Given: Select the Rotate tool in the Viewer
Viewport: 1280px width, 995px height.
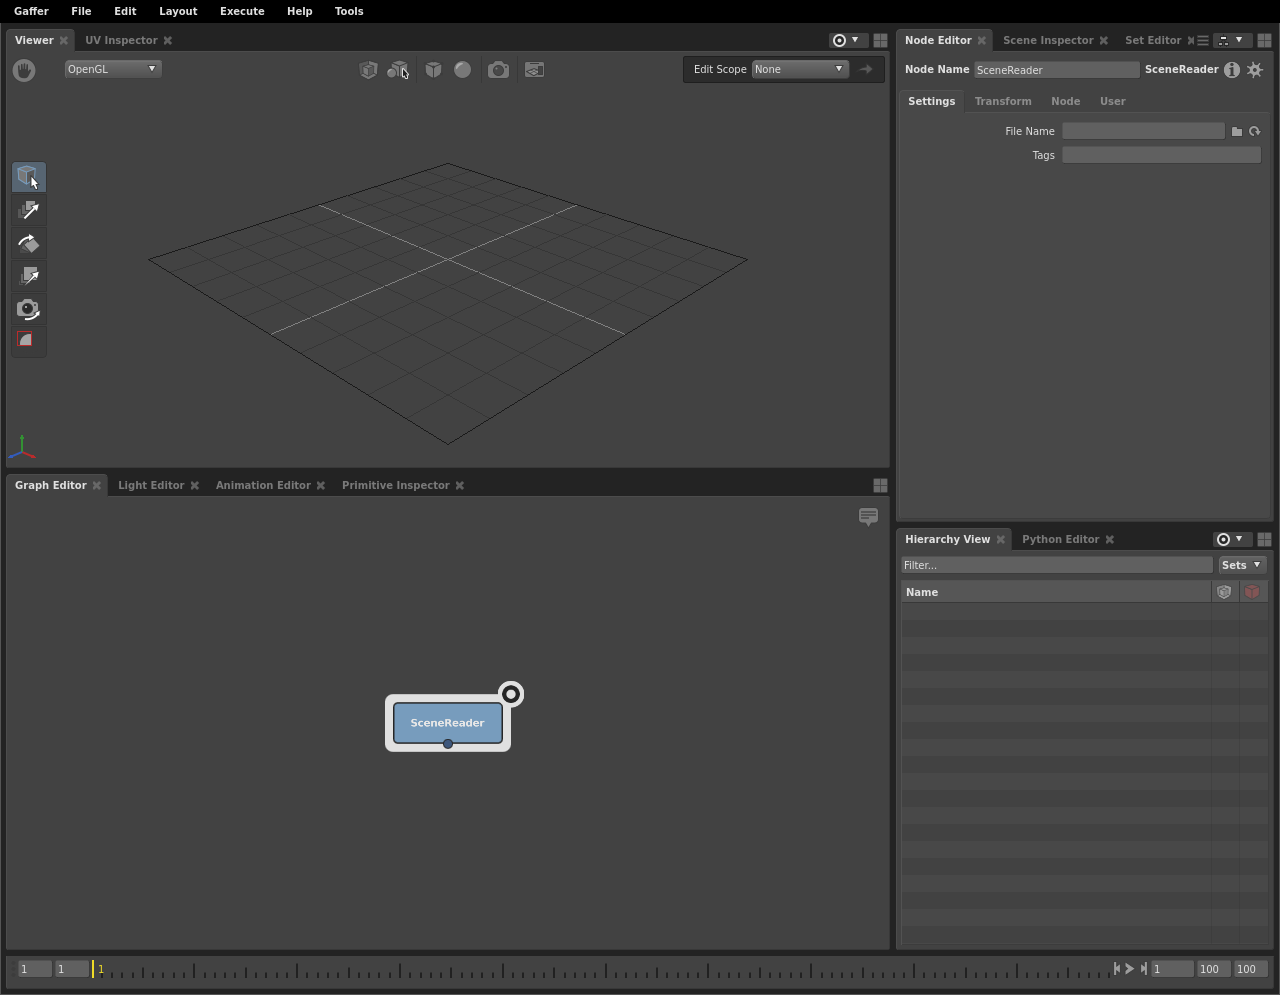Looking at the screenshot, I should tap(29, 243).
